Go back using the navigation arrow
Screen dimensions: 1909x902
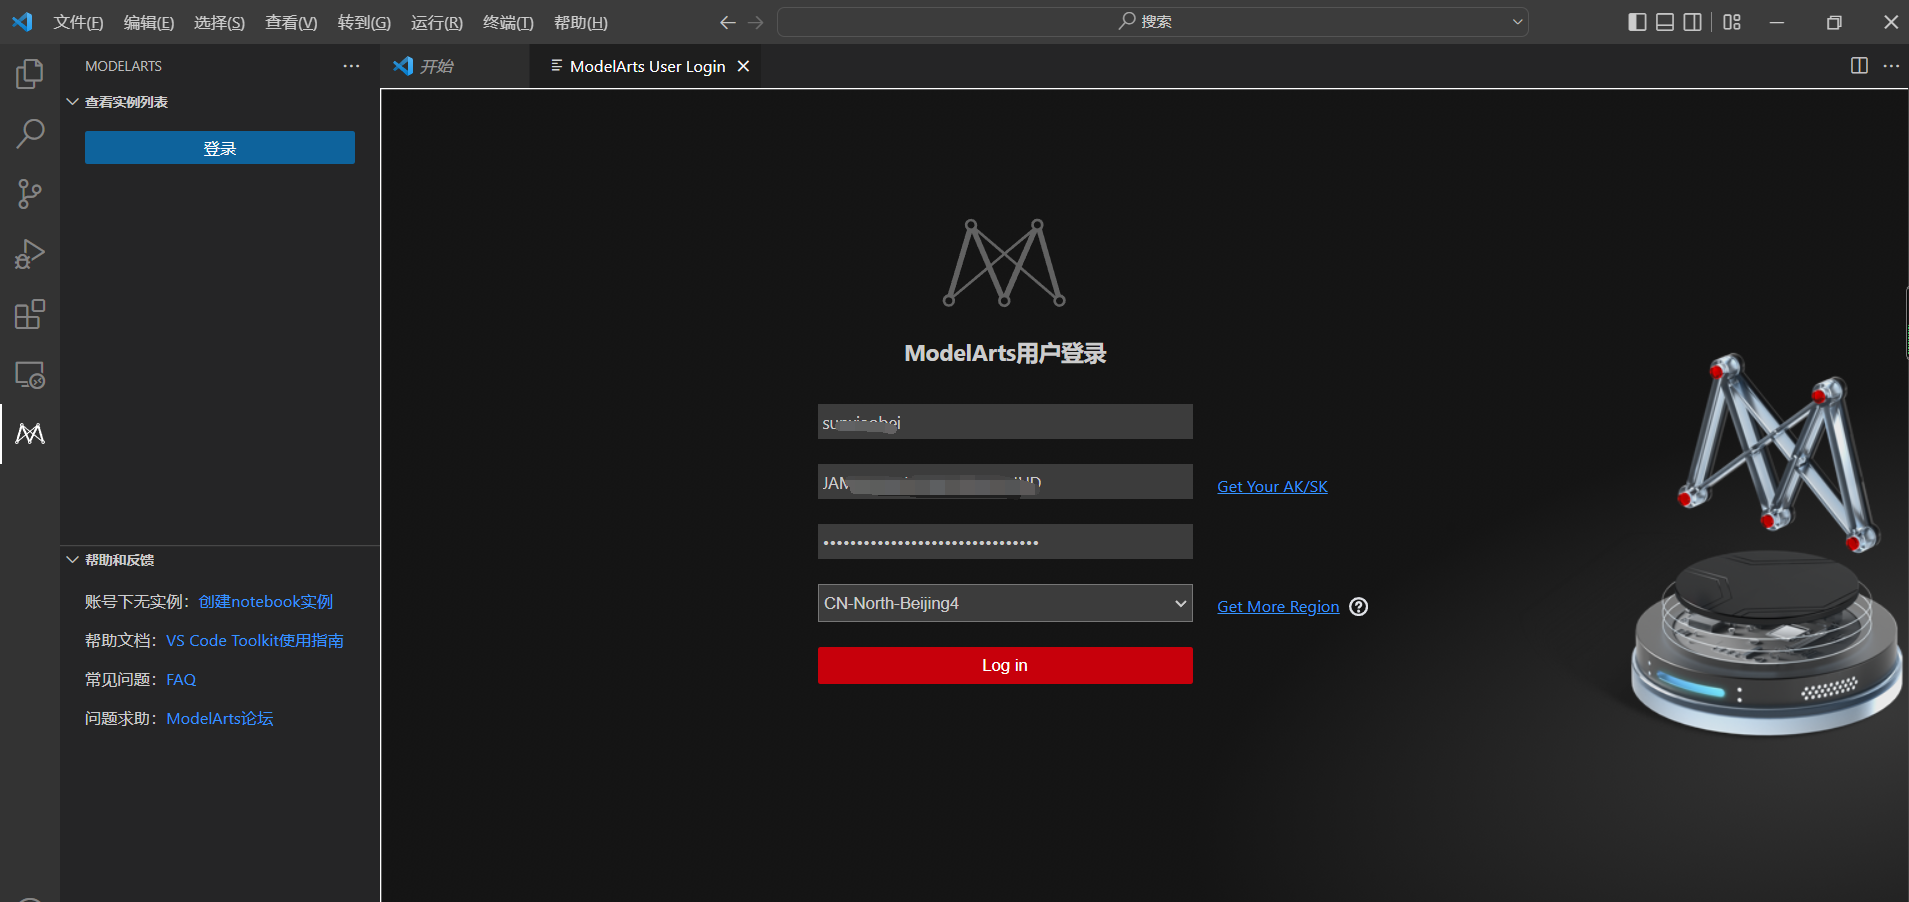(x=728, y=22)
